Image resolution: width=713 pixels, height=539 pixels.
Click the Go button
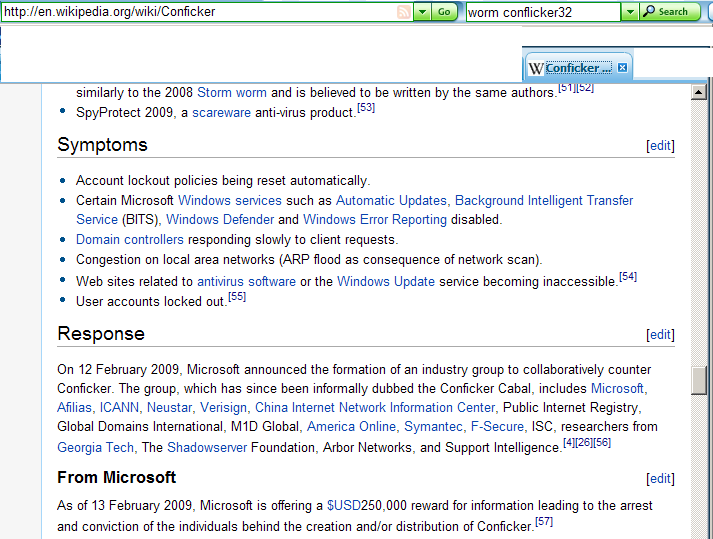click(x=444, y=12)
